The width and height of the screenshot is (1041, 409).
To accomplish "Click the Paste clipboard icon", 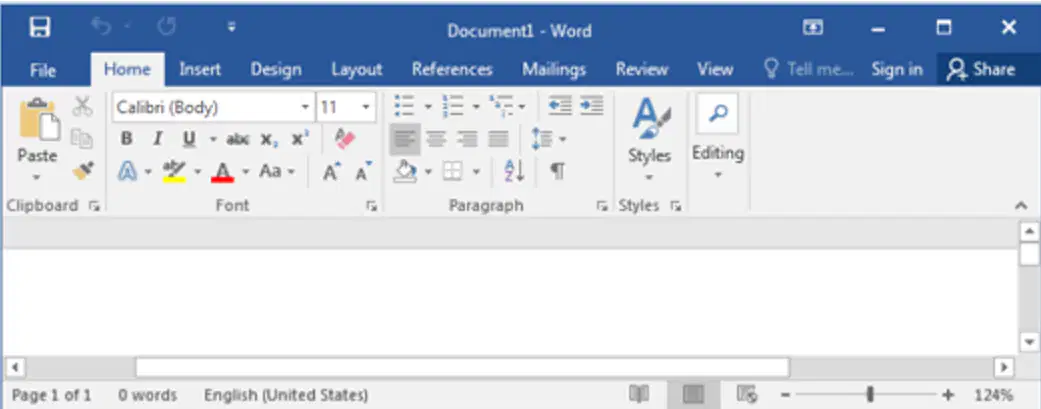I will pos(39,120).
